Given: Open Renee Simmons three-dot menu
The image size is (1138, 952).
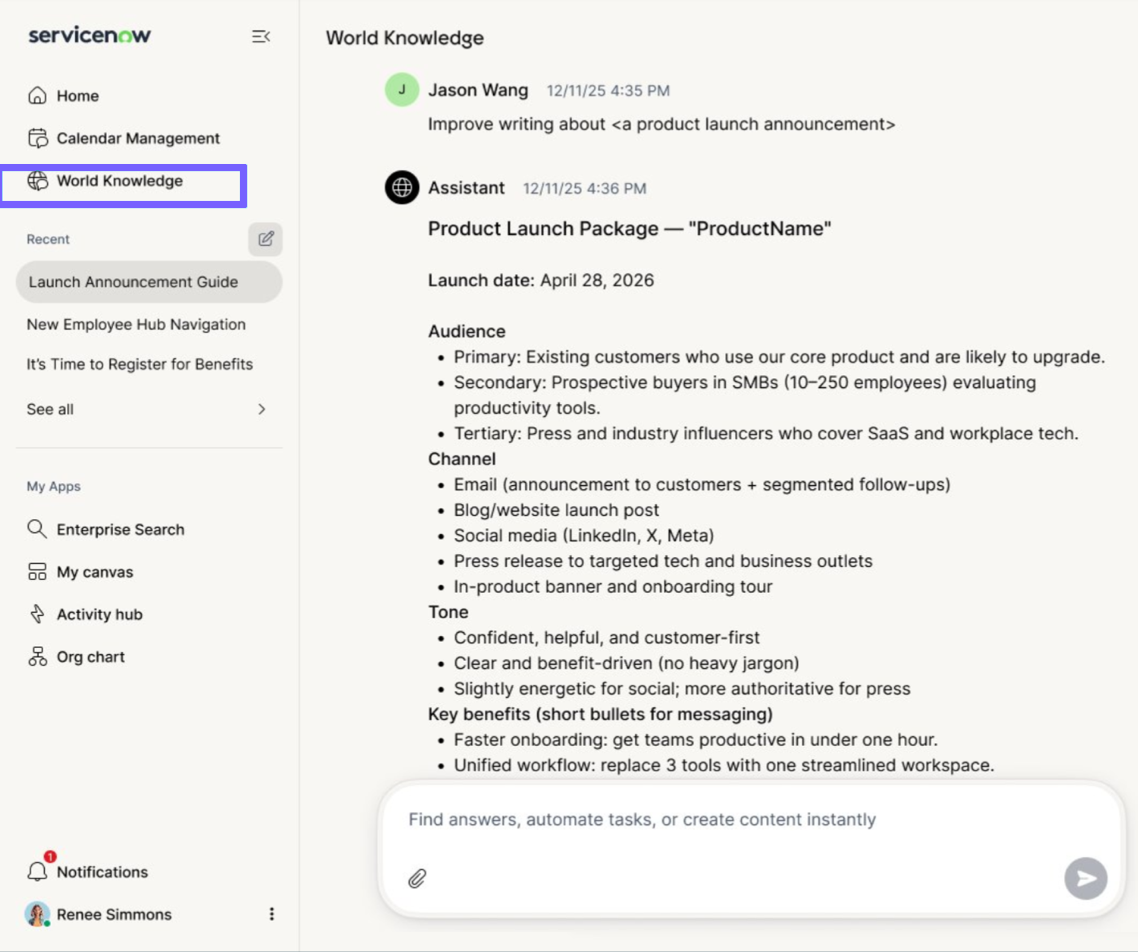Looking at the screenshot, I should coord(271,914).
